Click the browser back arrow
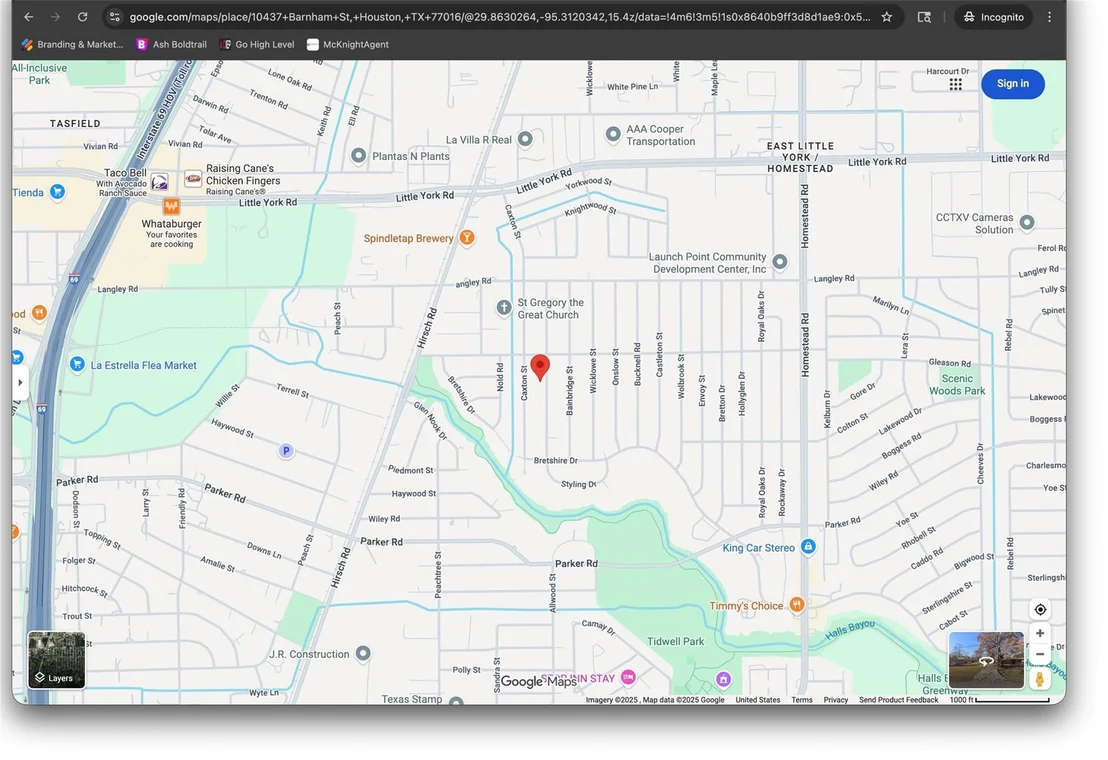The image size is (1108, 760). point(28,17)
